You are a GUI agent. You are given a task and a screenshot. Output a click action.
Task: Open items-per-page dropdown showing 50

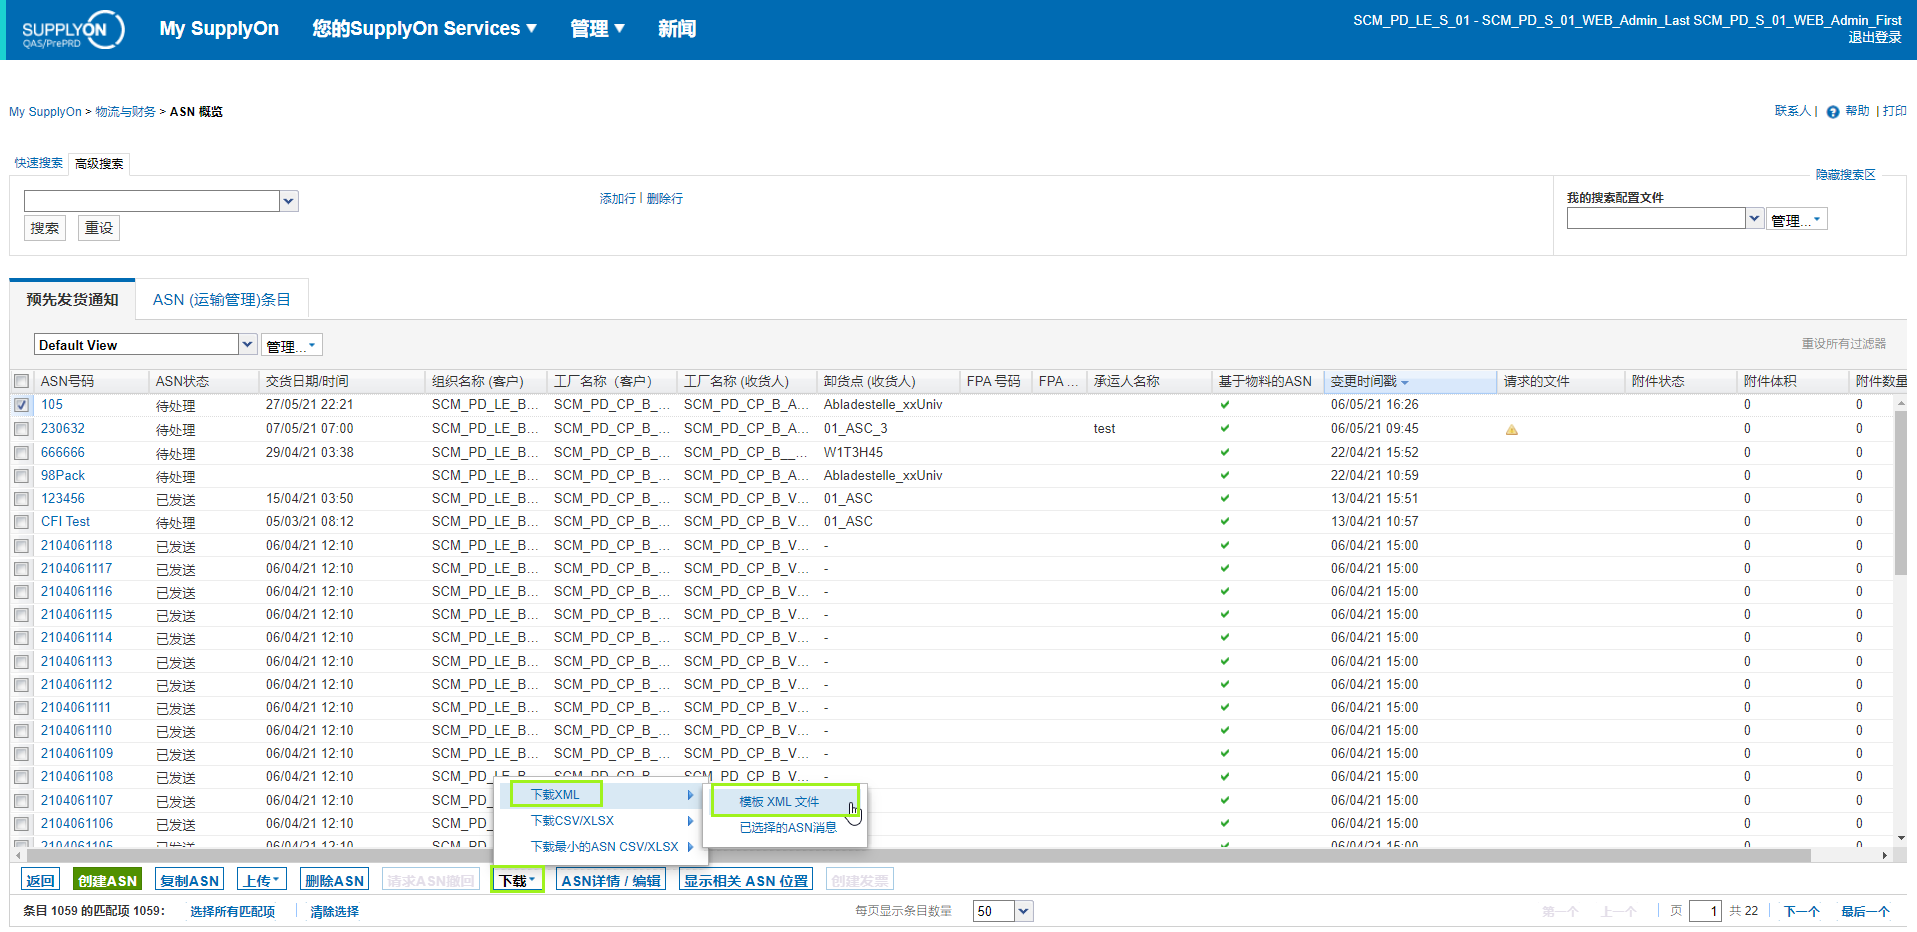(1024, 911)
